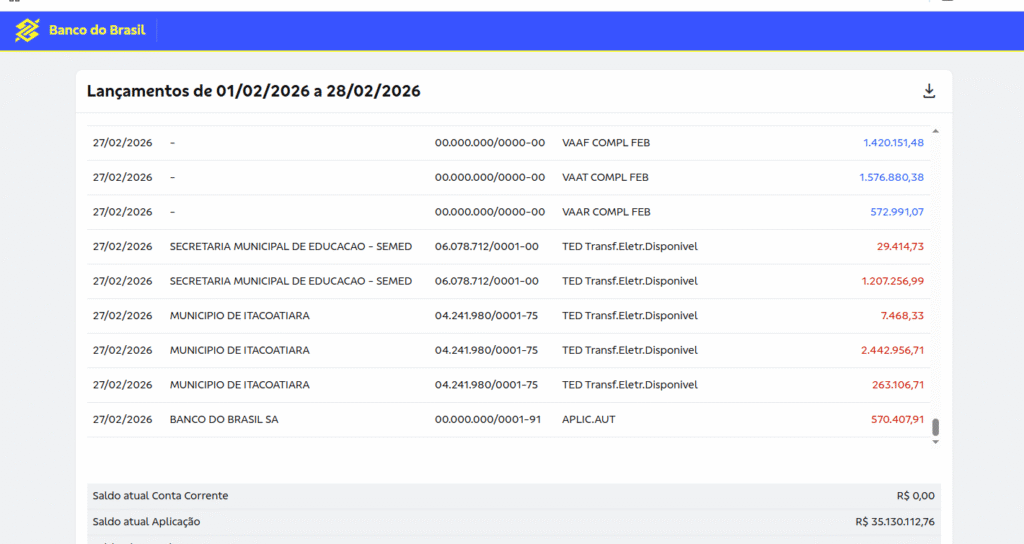The image size is (1024, 544).
Task: Click the Lançamentos de 01/02/2026 a 28/02/2026 heading
Action: coord(253,91)
